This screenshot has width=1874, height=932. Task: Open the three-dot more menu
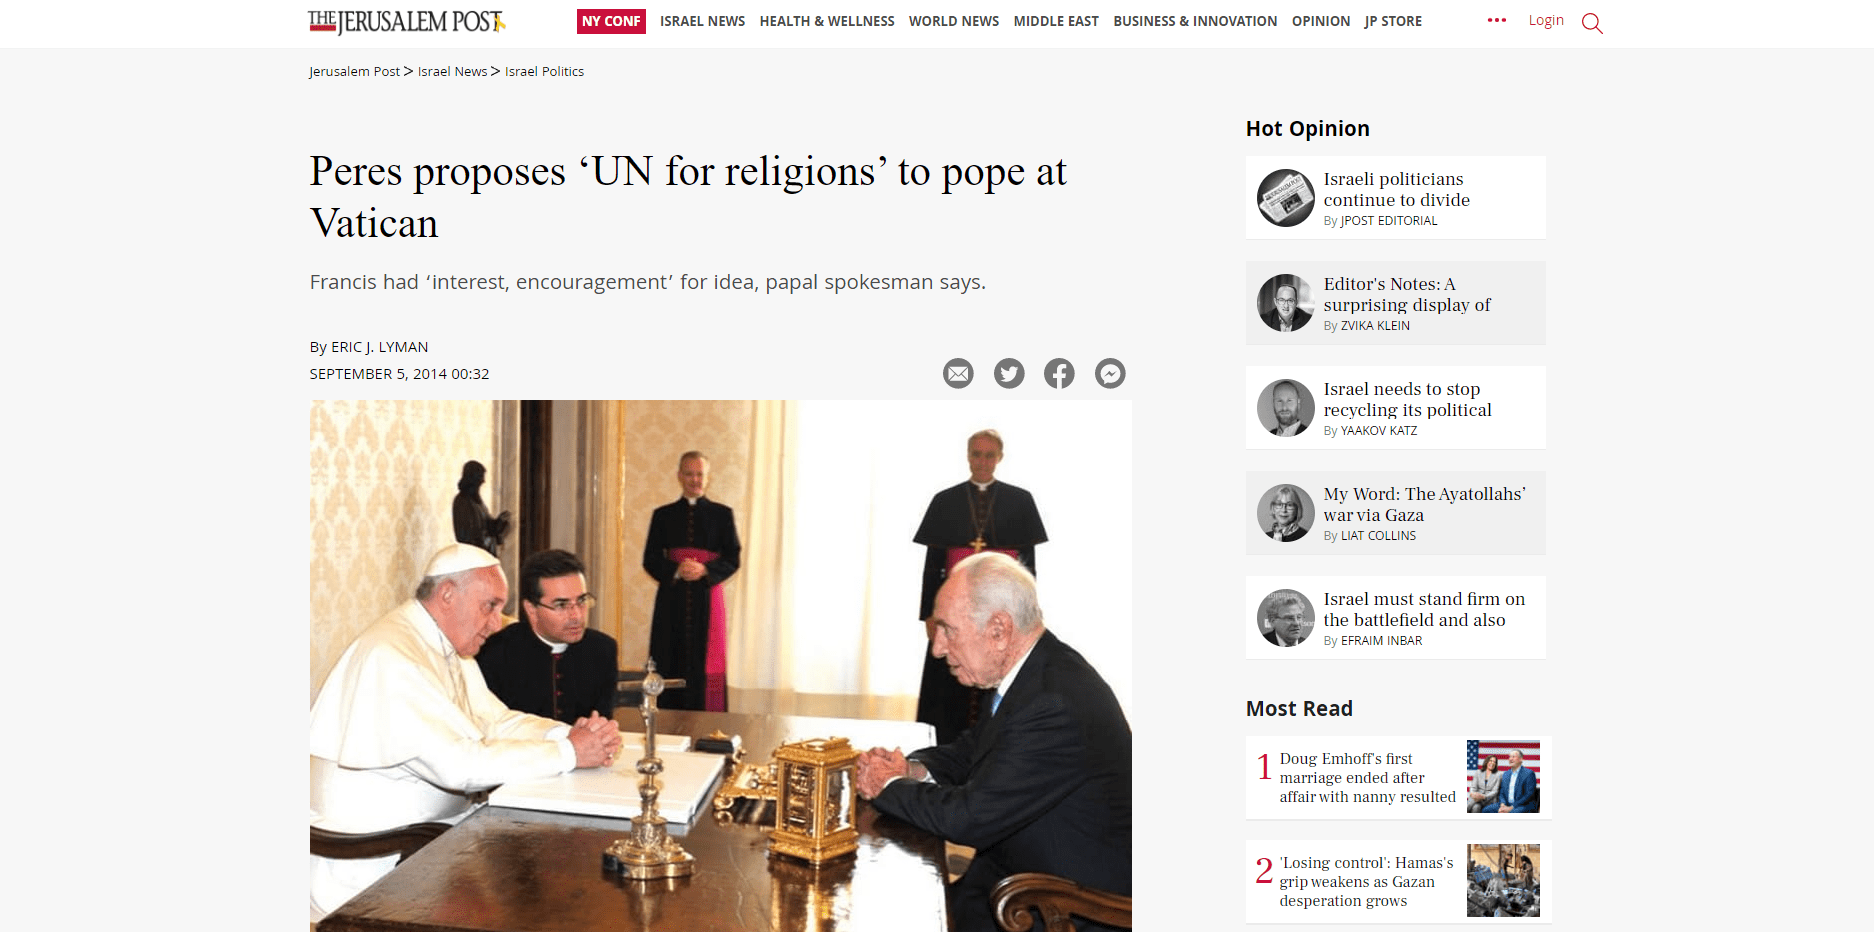[x=1497, y=20]
